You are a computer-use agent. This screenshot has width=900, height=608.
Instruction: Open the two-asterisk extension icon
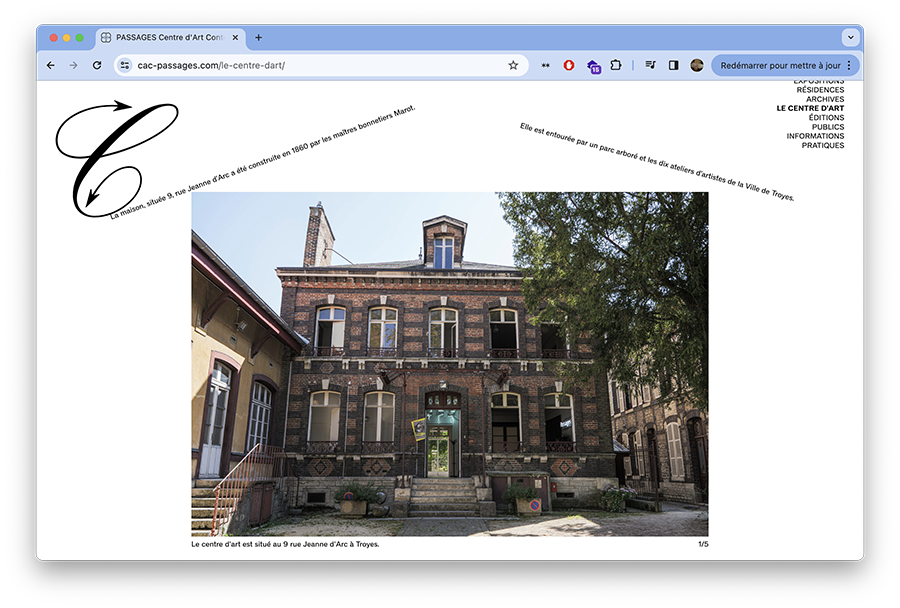pos(545,65)
